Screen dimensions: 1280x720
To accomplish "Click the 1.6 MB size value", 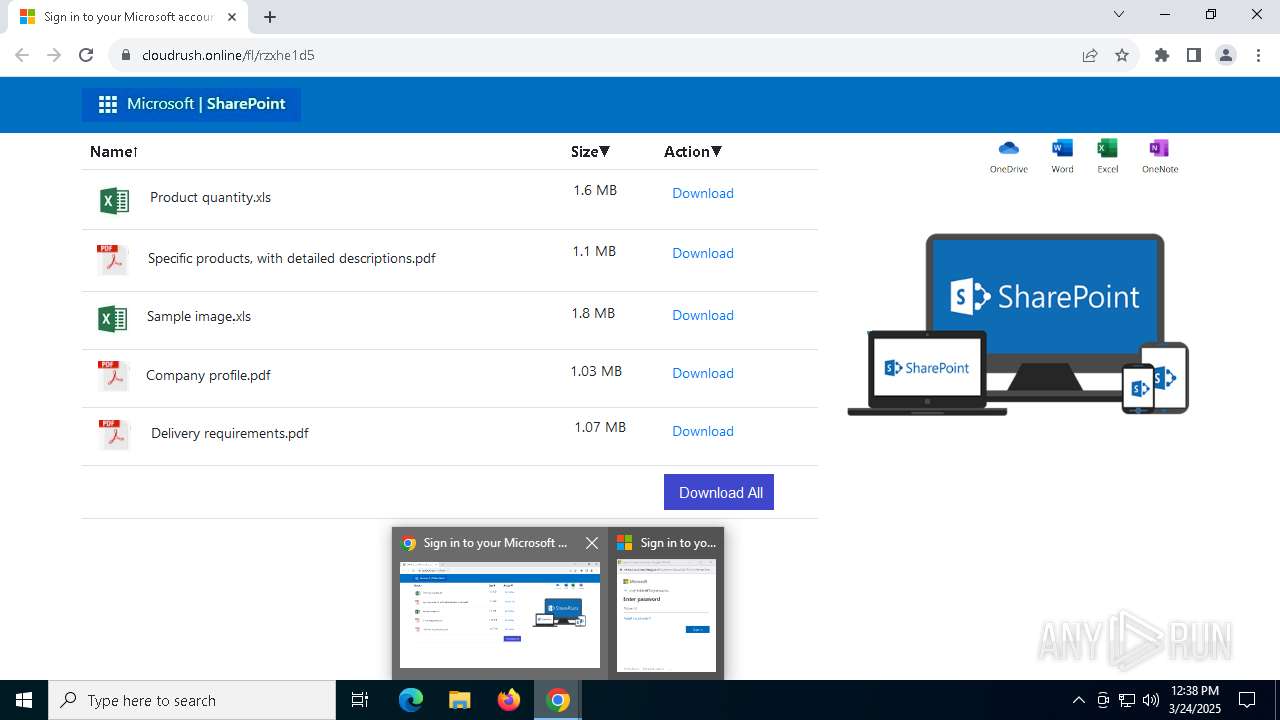I will [x=595, y=190].
